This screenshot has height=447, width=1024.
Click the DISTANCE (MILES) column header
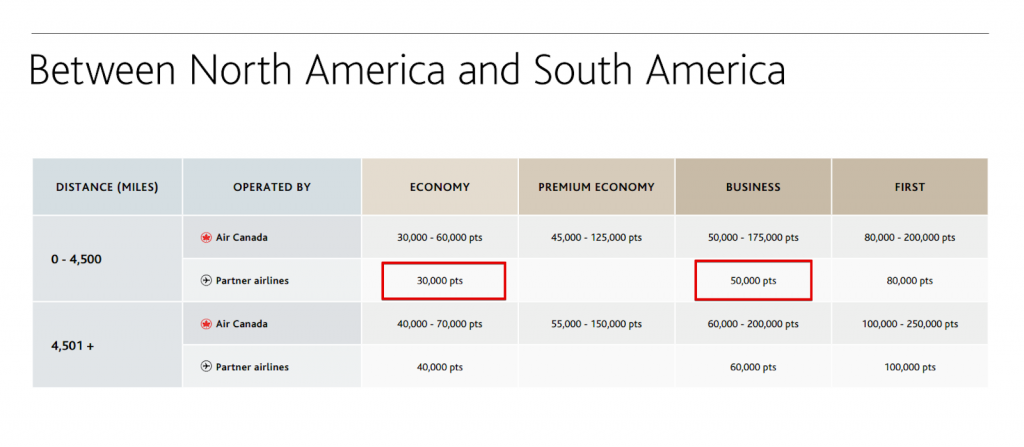coord(107,187)
